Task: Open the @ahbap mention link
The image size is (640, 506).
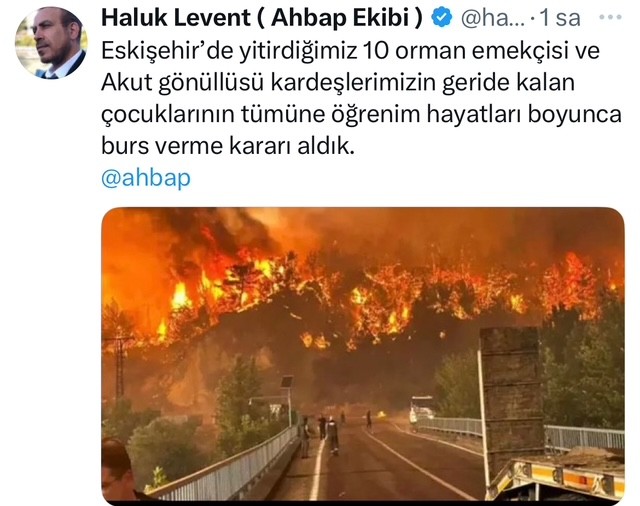Action: coord(146,178)
